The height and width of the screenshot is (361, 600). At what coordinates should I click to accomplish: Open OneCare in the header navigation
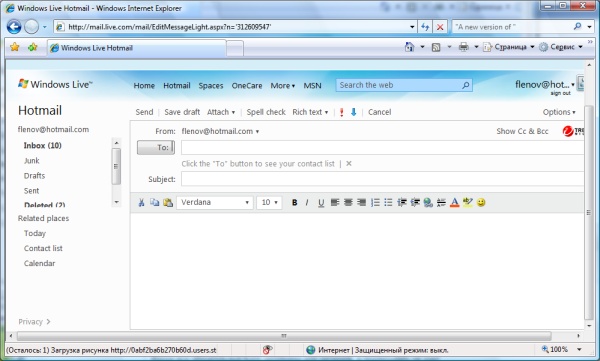[x=247, y=85]
